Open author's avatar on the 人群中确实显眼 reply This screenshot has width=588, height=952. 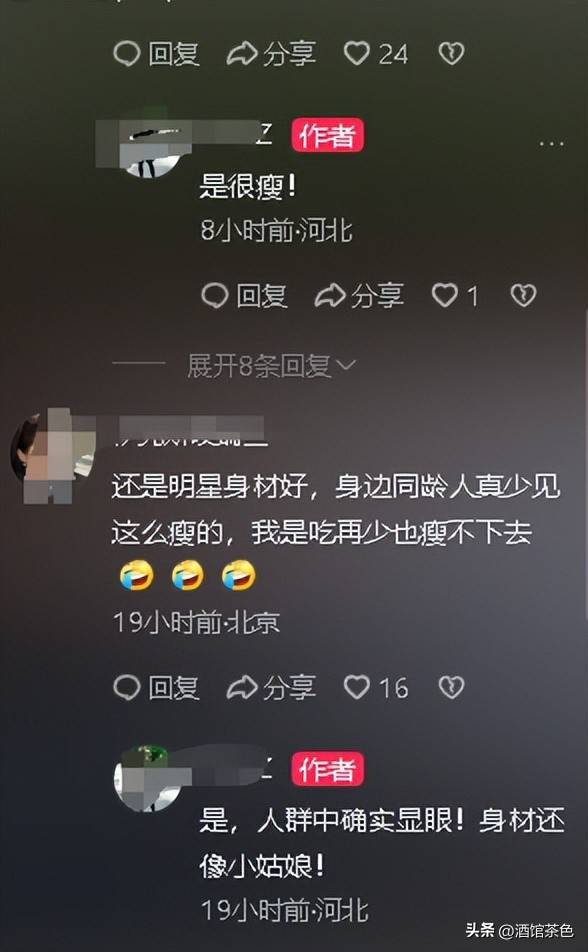pos(149,779)
